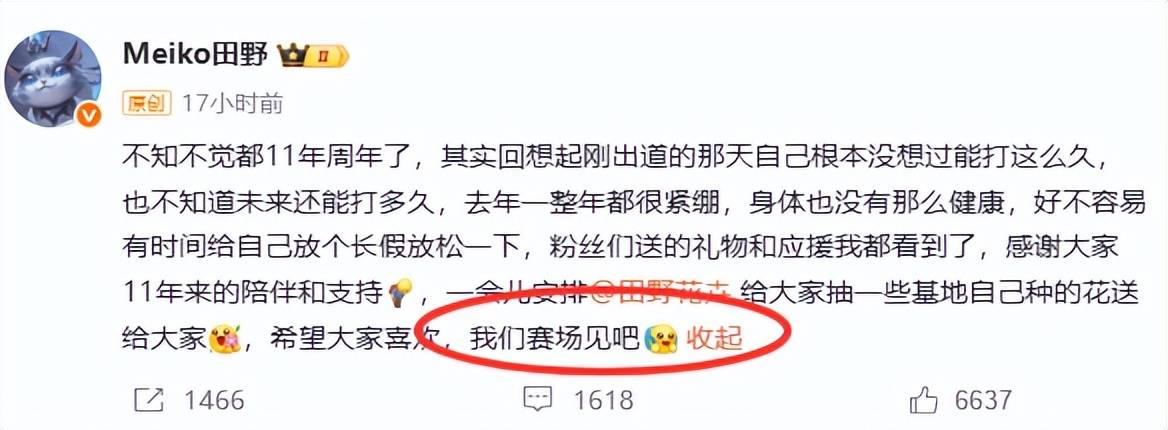The image size is (1168, 430).
Task: Collapse the post with 收起
Action: [x=714, y=338]
